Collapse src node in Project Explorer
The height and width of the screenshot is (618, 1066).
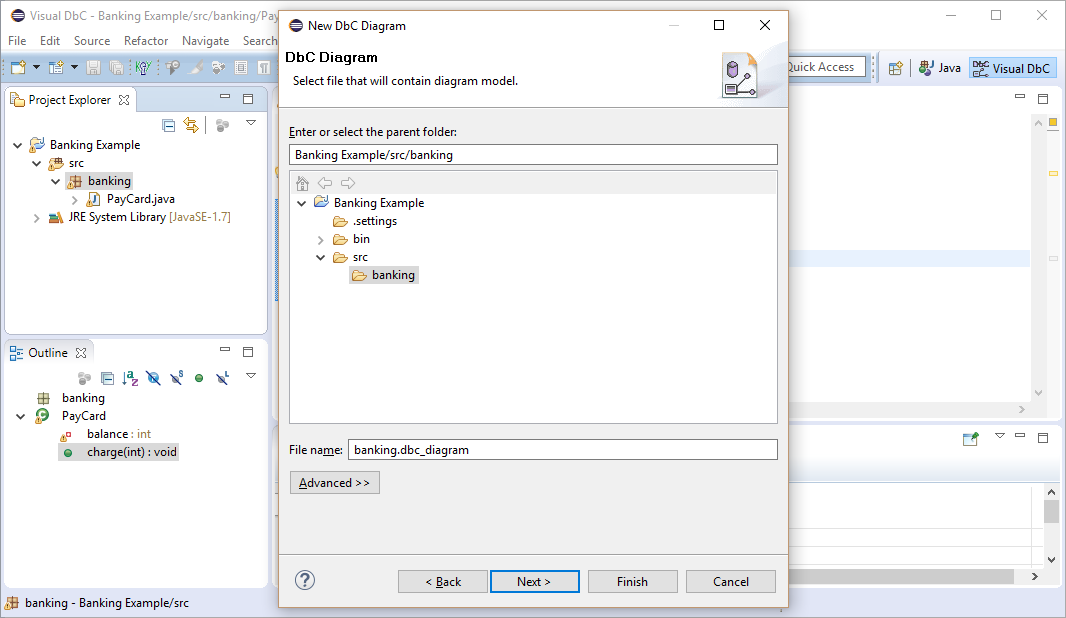[x=37, y=163]
